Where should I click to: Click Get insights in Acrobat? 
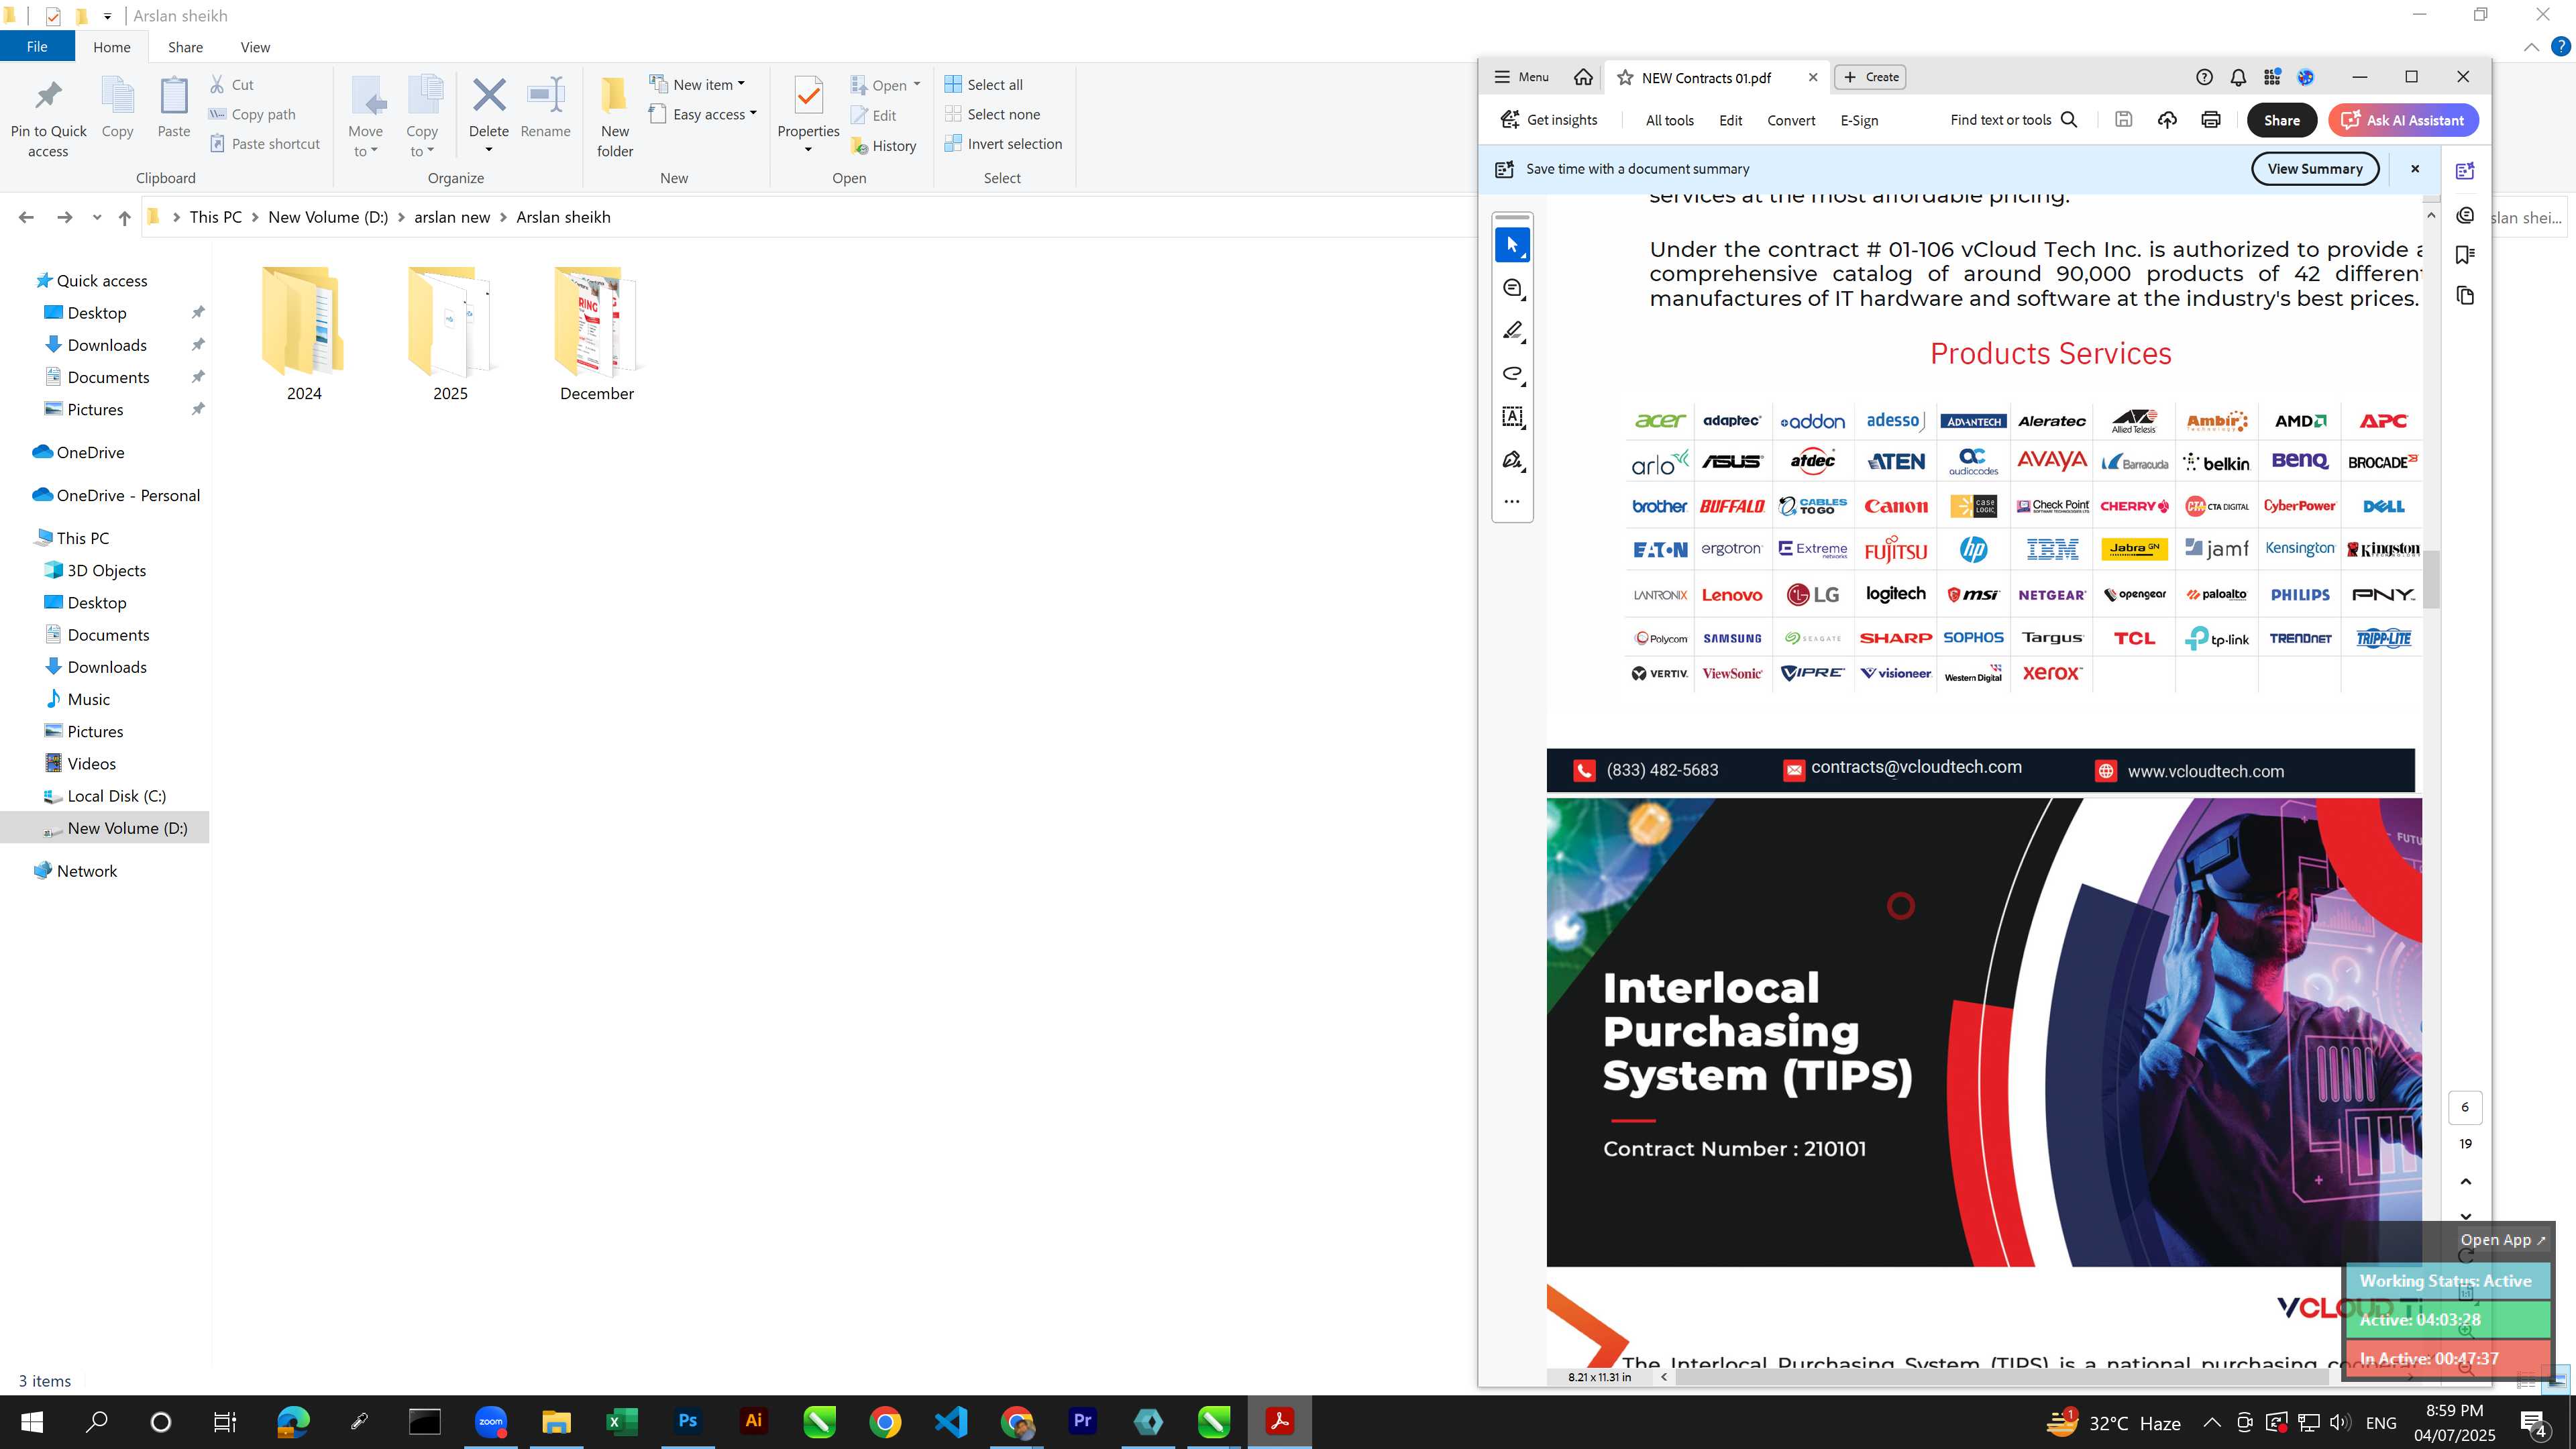[1549, 120]
